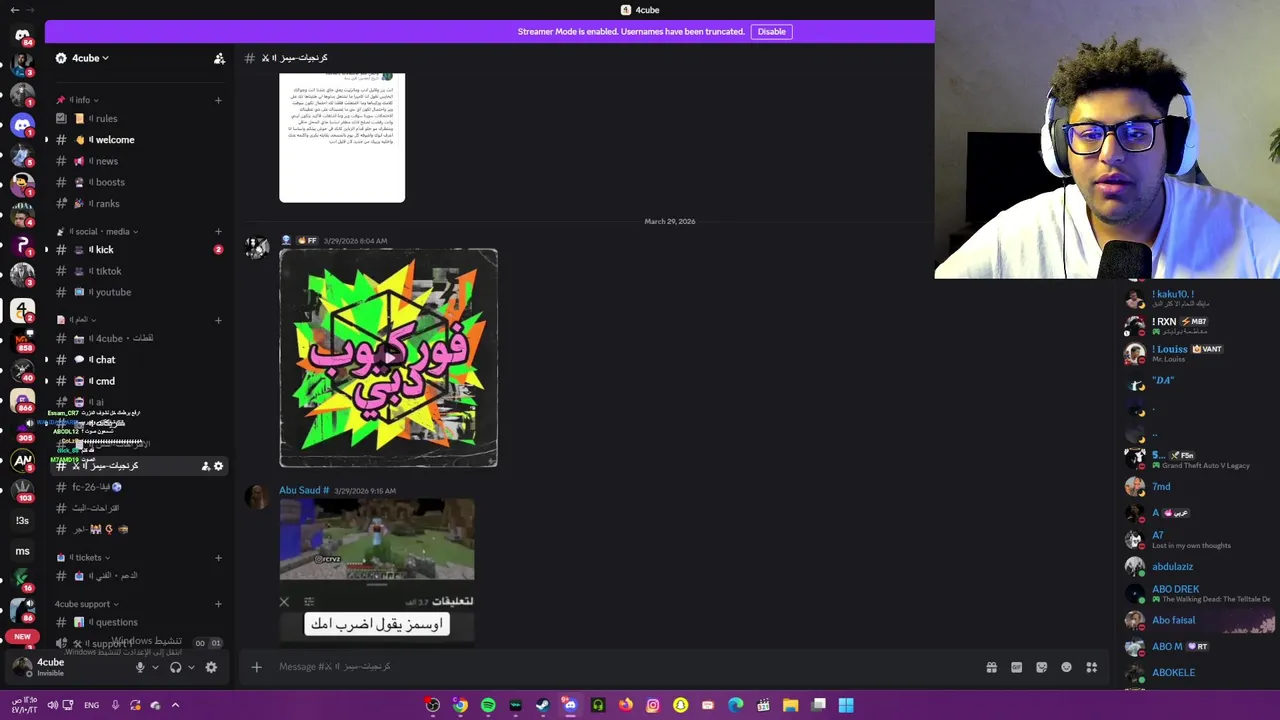Viewport: 1280px width, 720px height.
Task: Open headphone output options arrow
Action: tap(191, 667)
